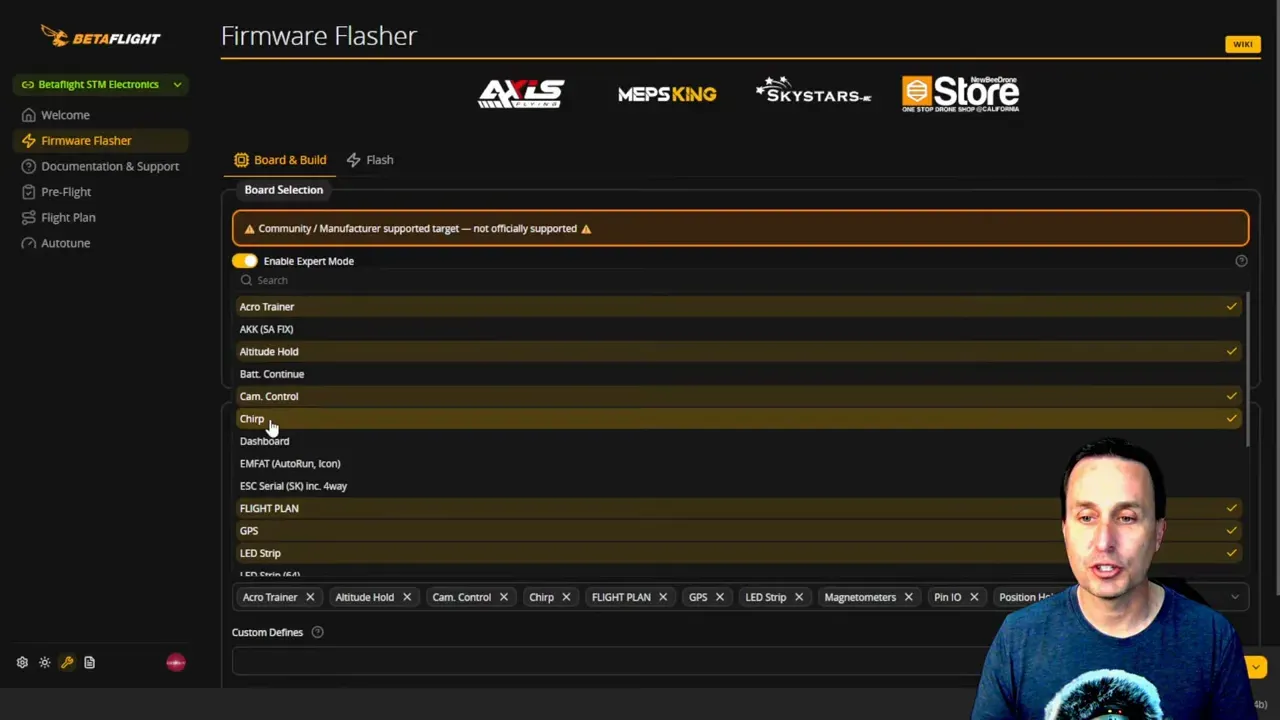This screenshot has width=1280, height=720.
Task: Go to Welcome in the sidebar
Action: (101, 115)
